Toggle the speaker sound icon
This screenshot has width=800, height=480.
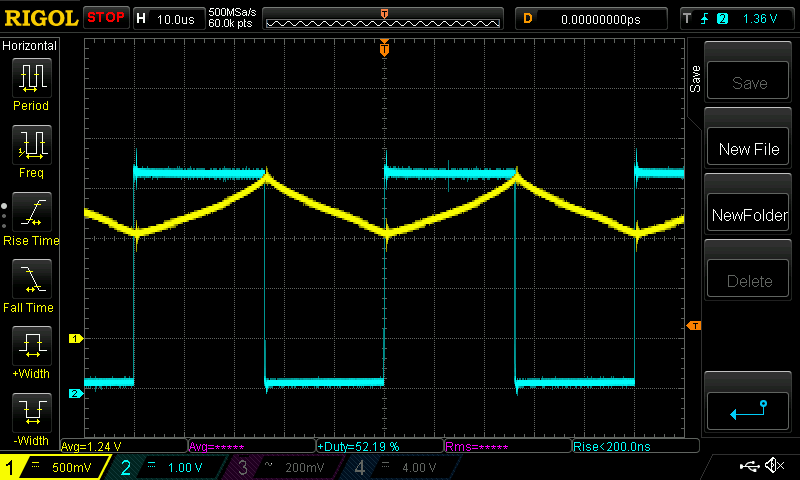tap(773, 466)
